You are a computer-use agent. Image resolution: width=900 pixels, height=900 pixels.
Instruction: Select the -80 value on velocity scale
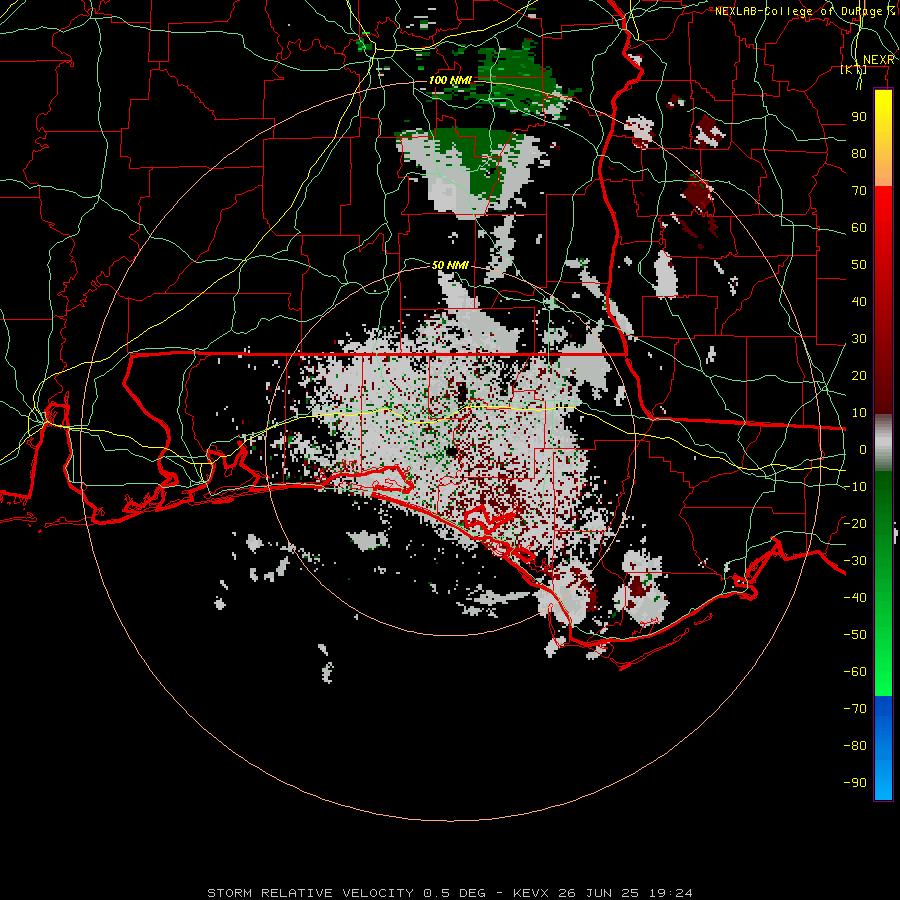pyautogui.click(x=855, y=746)
